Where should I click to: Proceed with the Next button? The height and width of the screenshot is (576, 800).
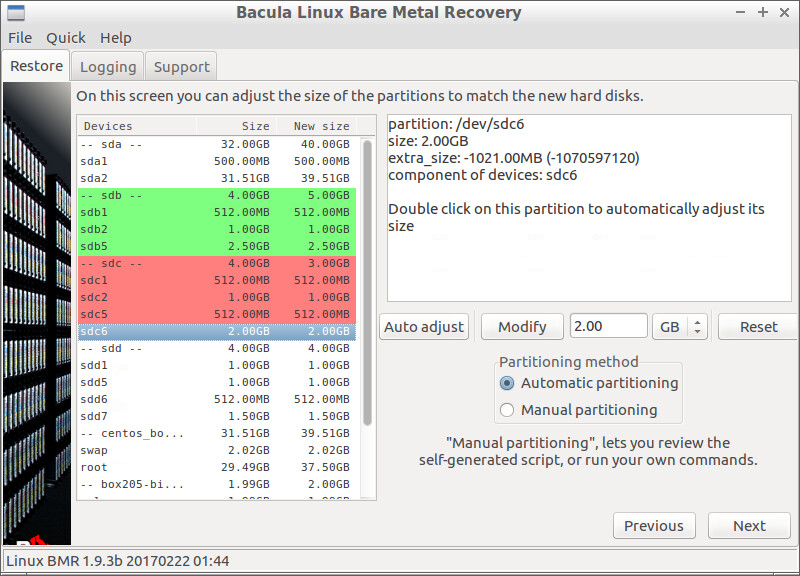(749, 525)
